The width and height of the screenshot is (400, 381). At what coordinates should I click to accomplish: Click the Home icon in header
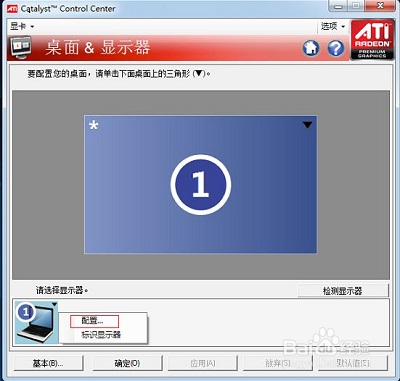tap(311, 48)
